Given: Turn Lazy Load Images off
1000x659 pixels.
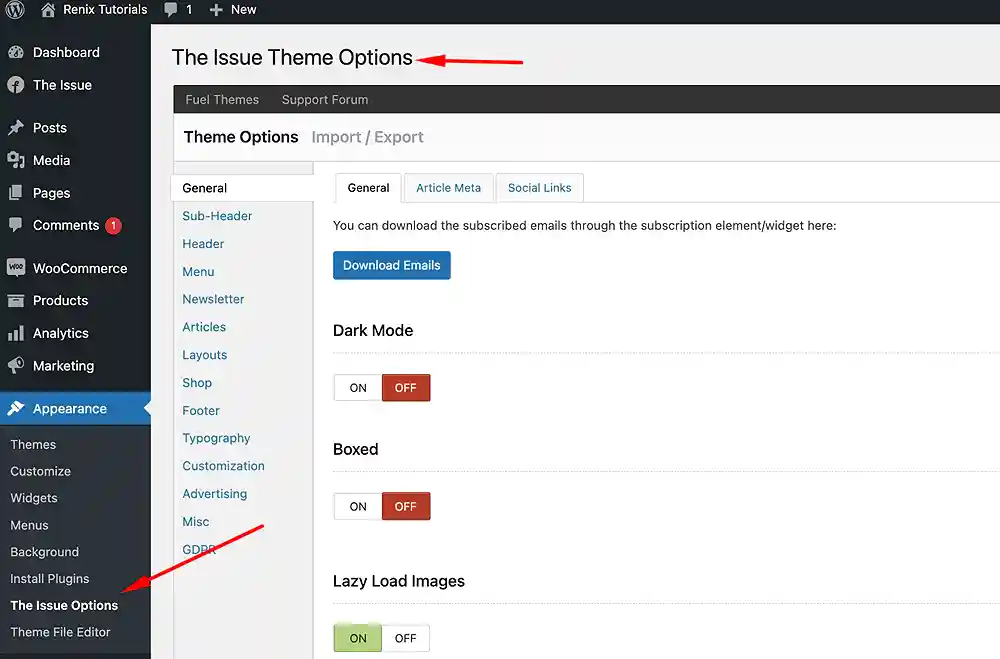Looking at the screenshot, I should click(x=406, y=638).
